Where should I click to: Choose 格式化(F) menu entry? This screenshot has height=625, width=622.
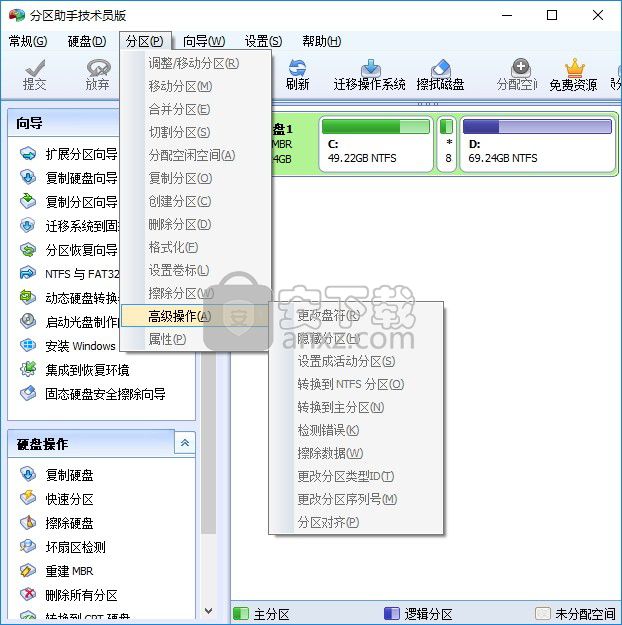[195, 247]
